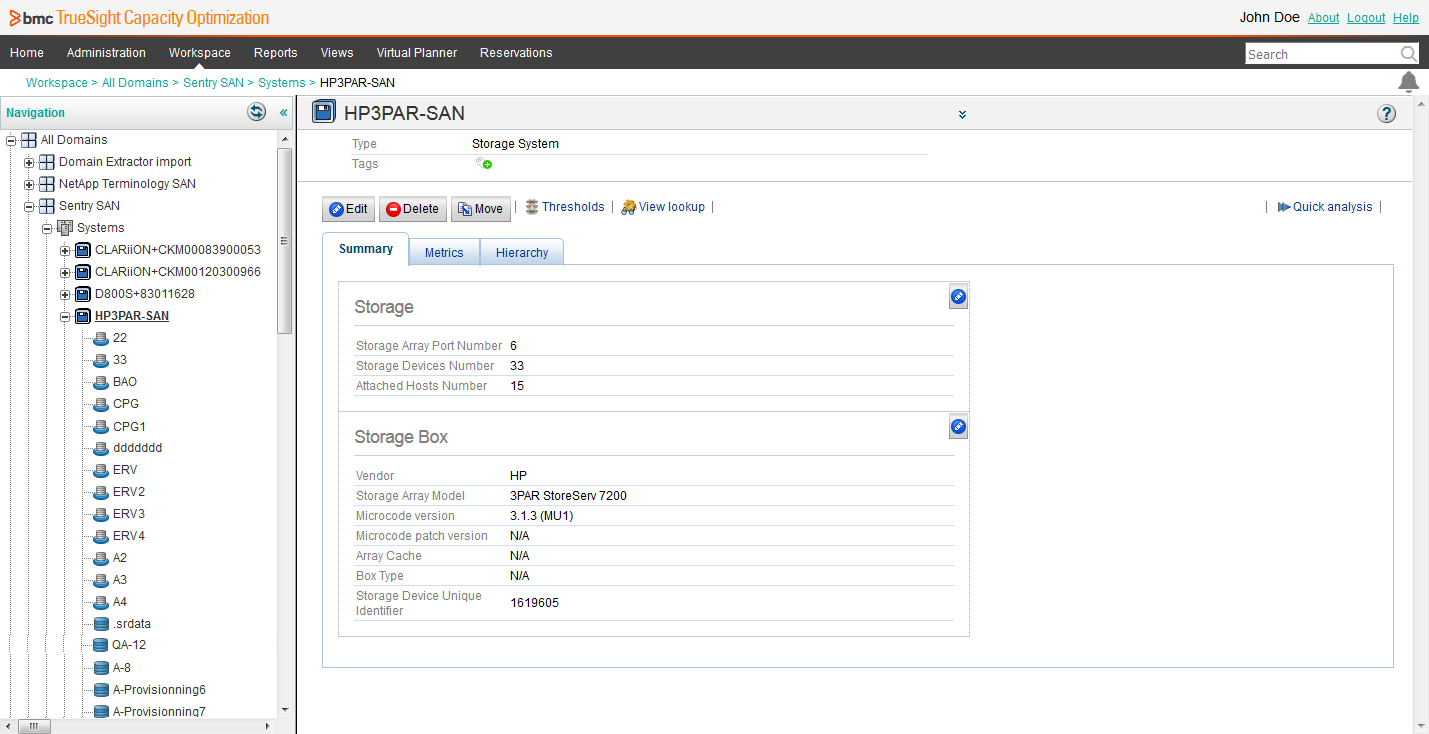This screenshot has width=1429, height=734.
Task: Select the ERV4 tree item
Action: tap(129, 536)
